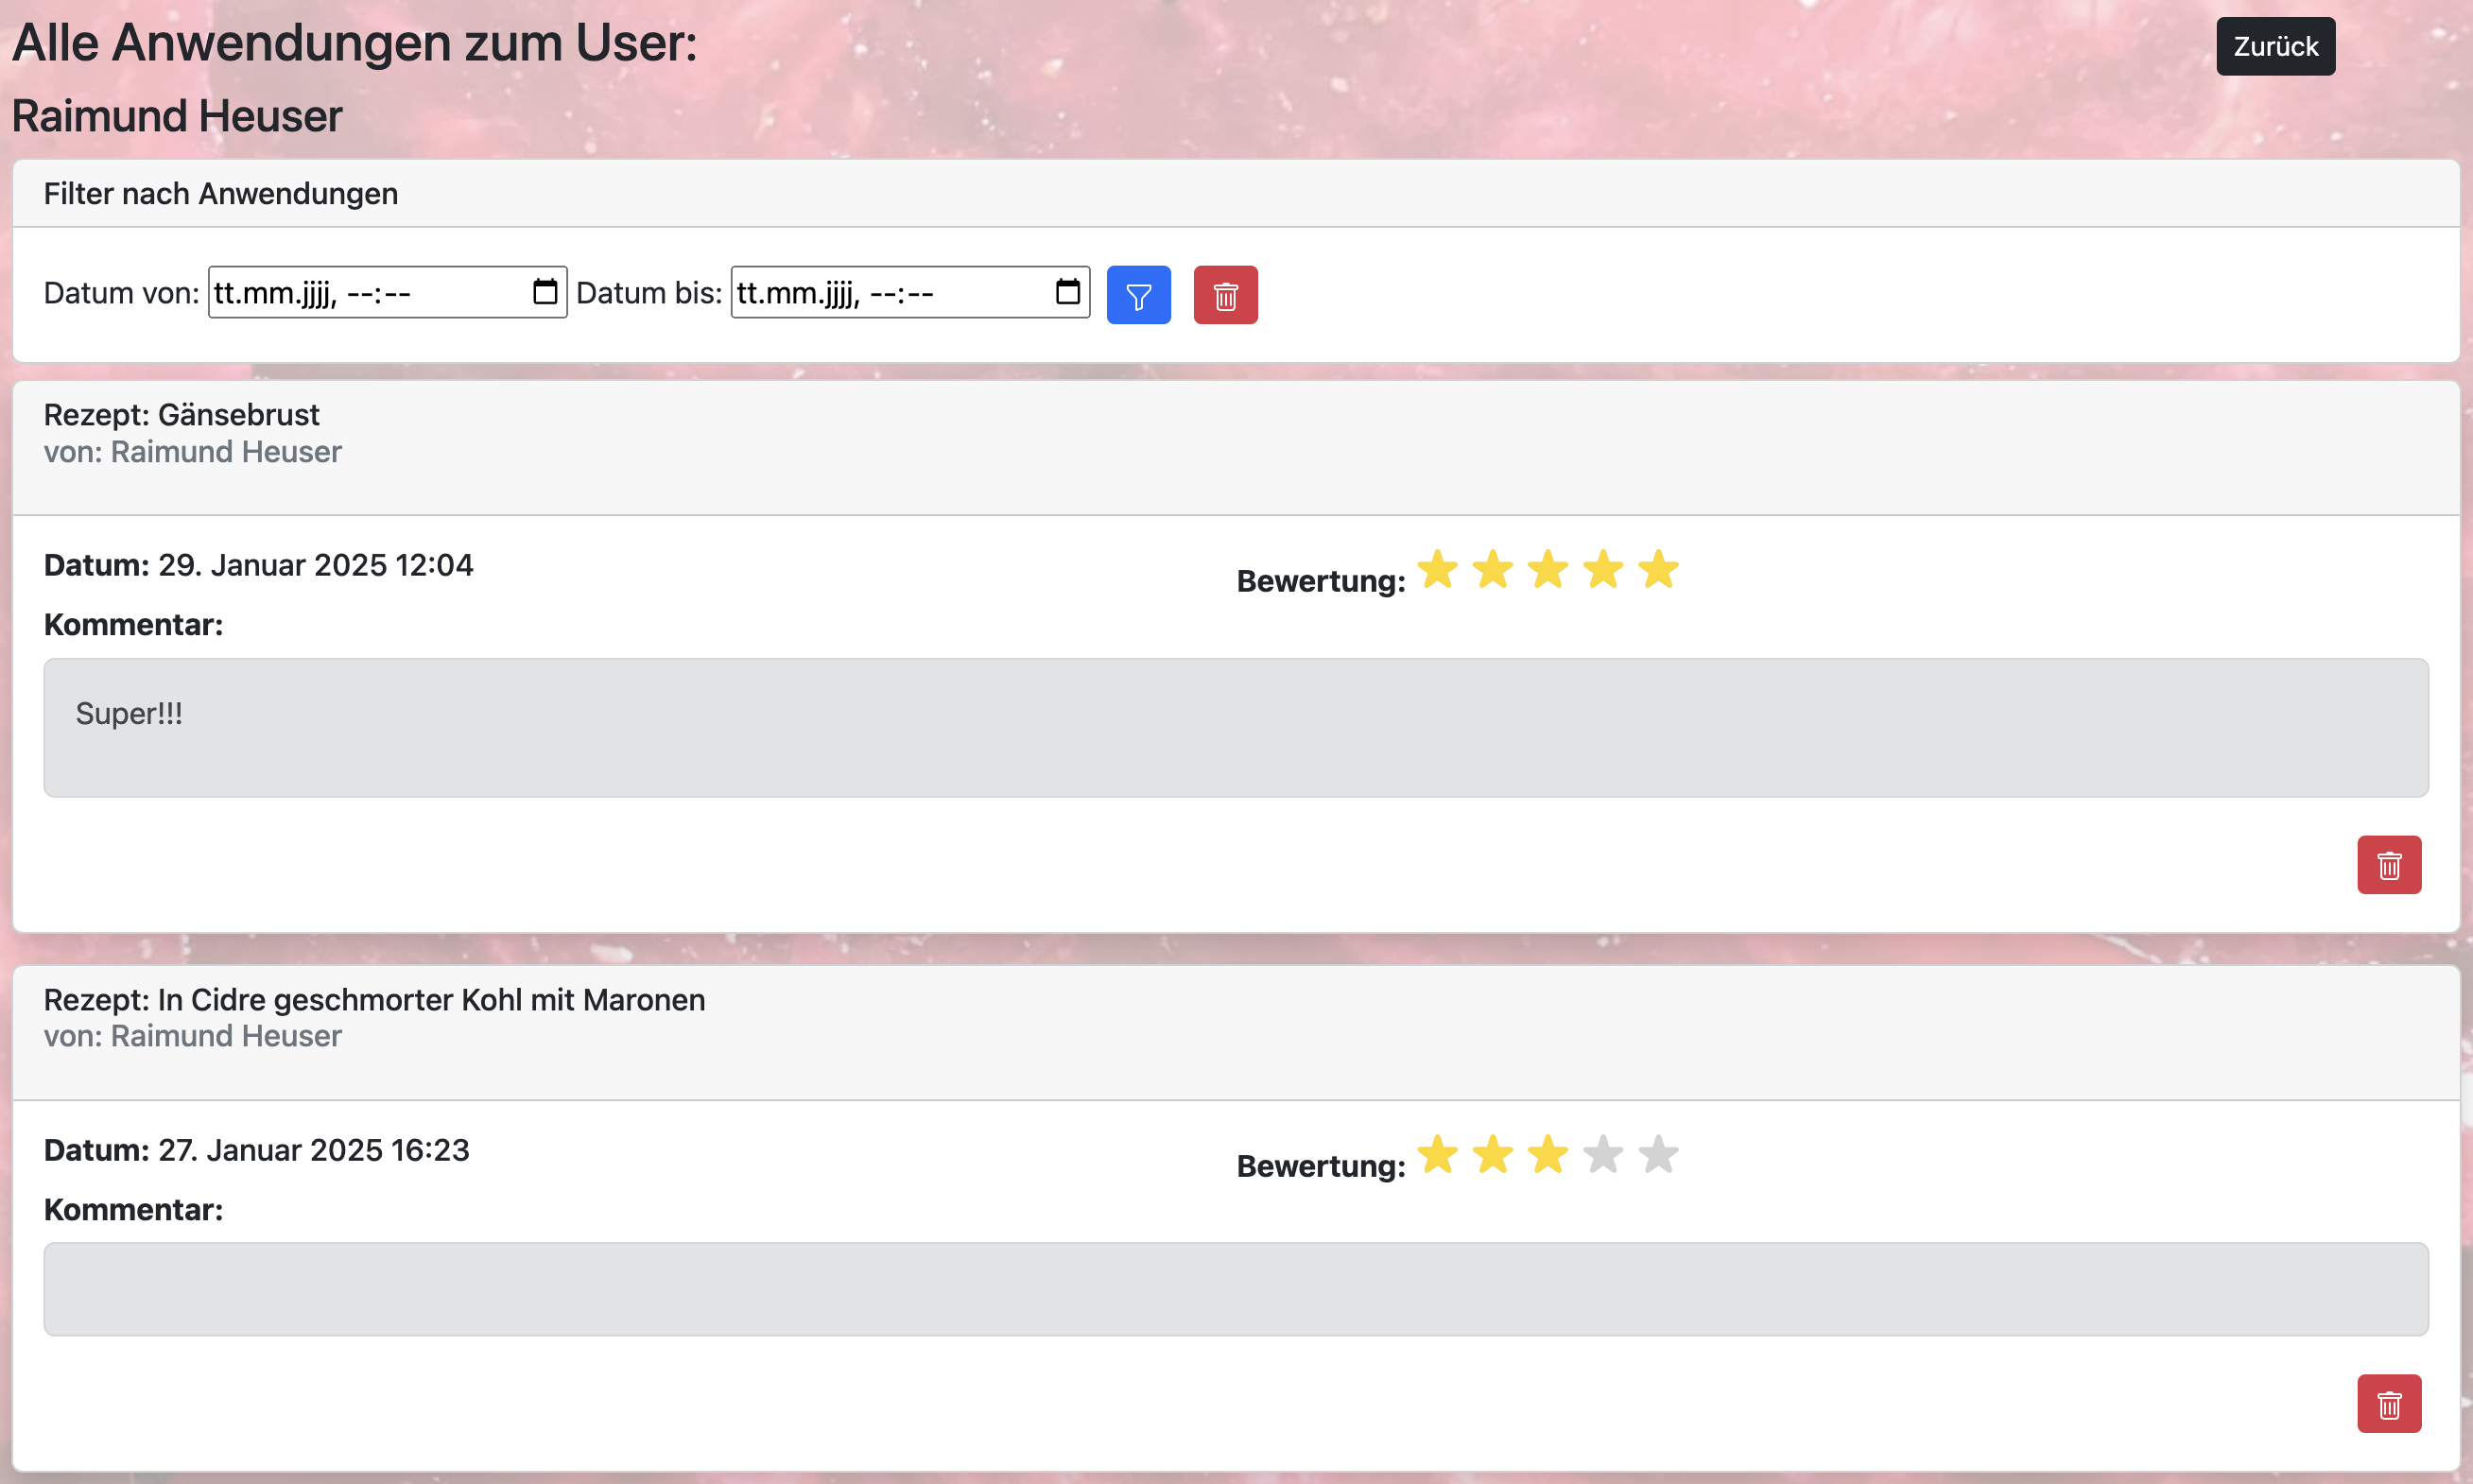Click the 'Kommentar:' label in the Gänsebrust card
Screen dimensions: 2473x1484
133,625
